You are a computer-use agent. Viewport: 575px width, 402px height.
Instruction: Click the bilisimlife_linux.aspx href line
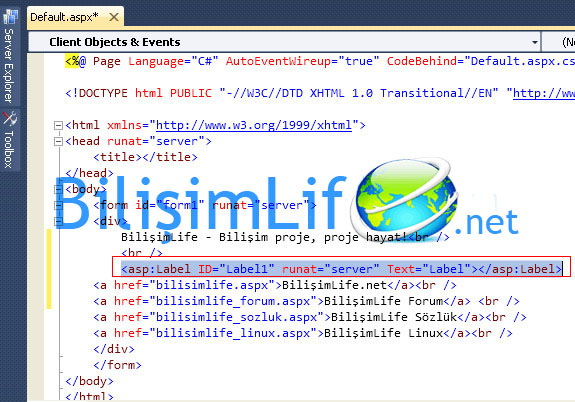coord(303,333)
